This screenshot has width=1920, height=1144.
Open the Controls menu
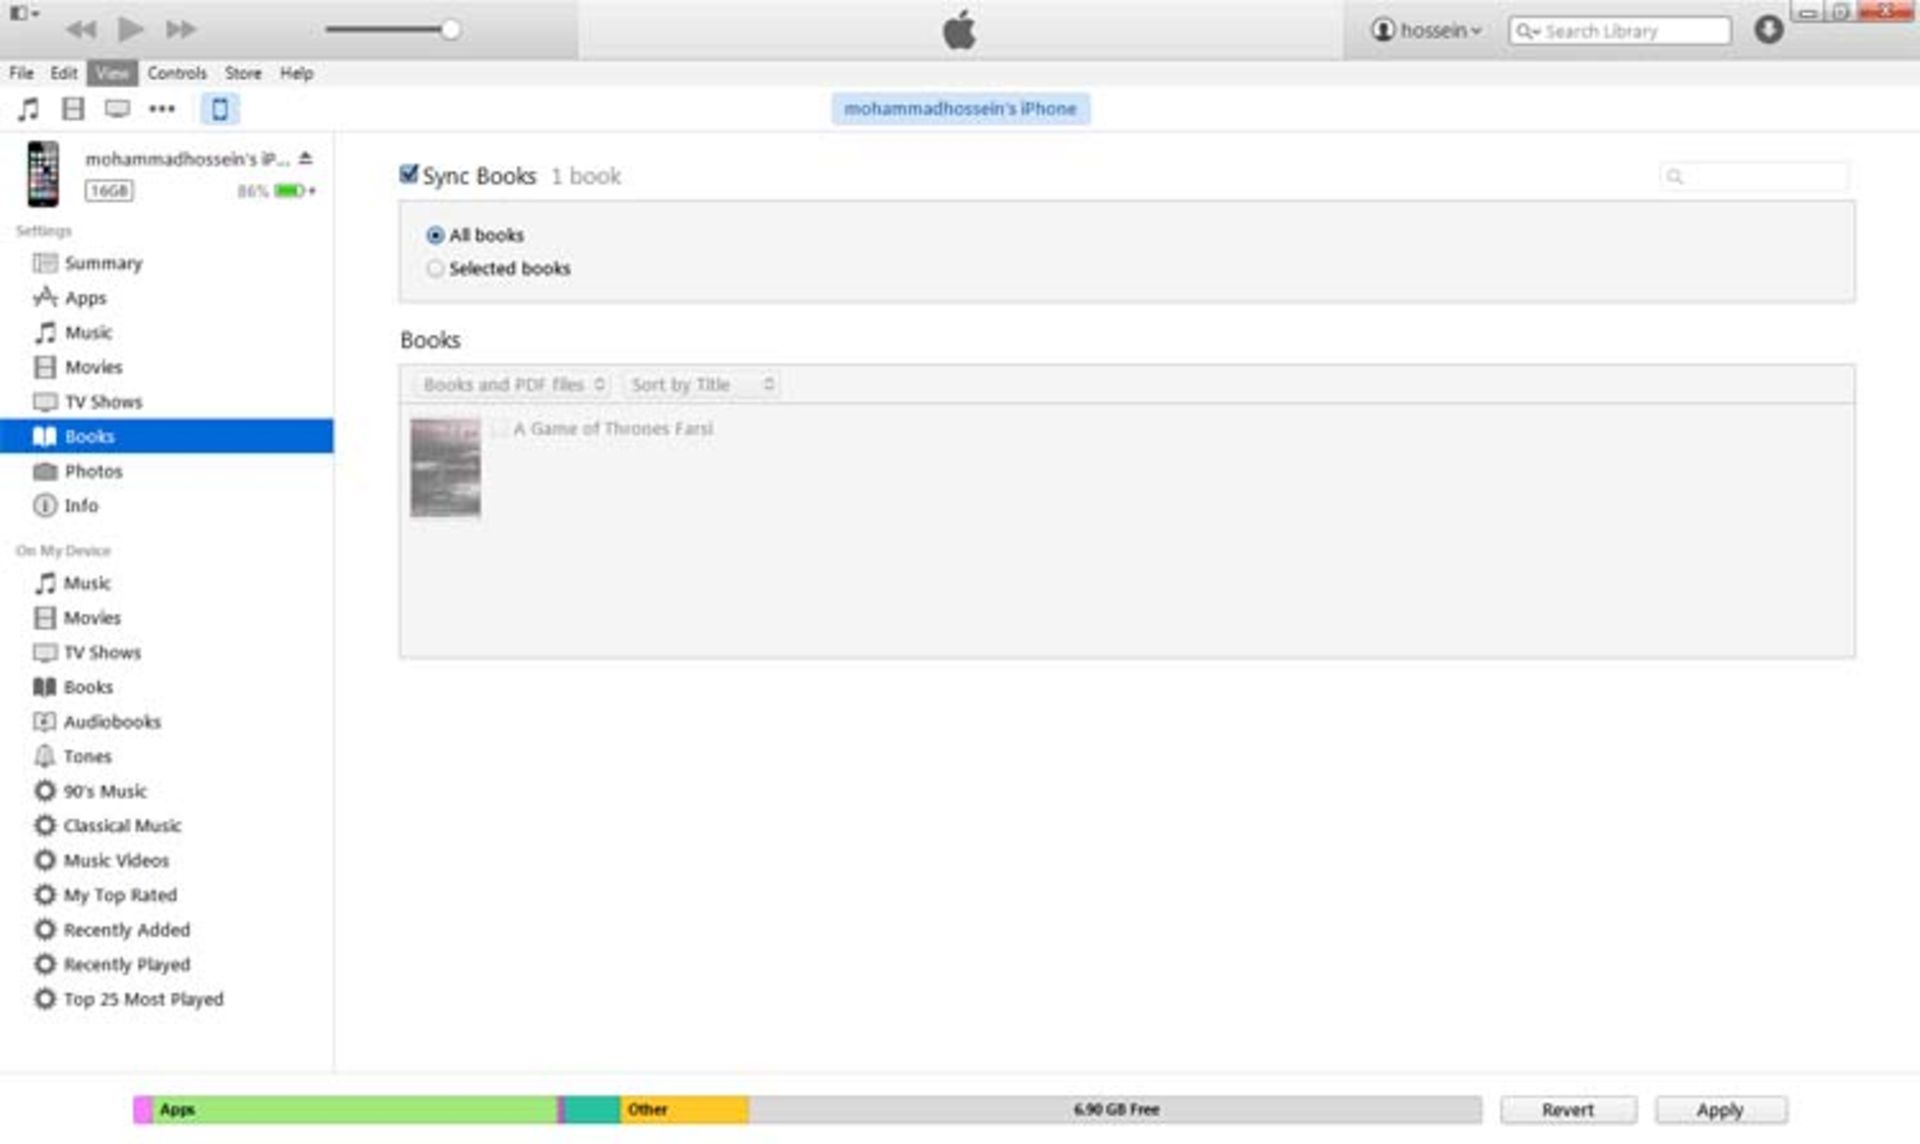point(177,73)
